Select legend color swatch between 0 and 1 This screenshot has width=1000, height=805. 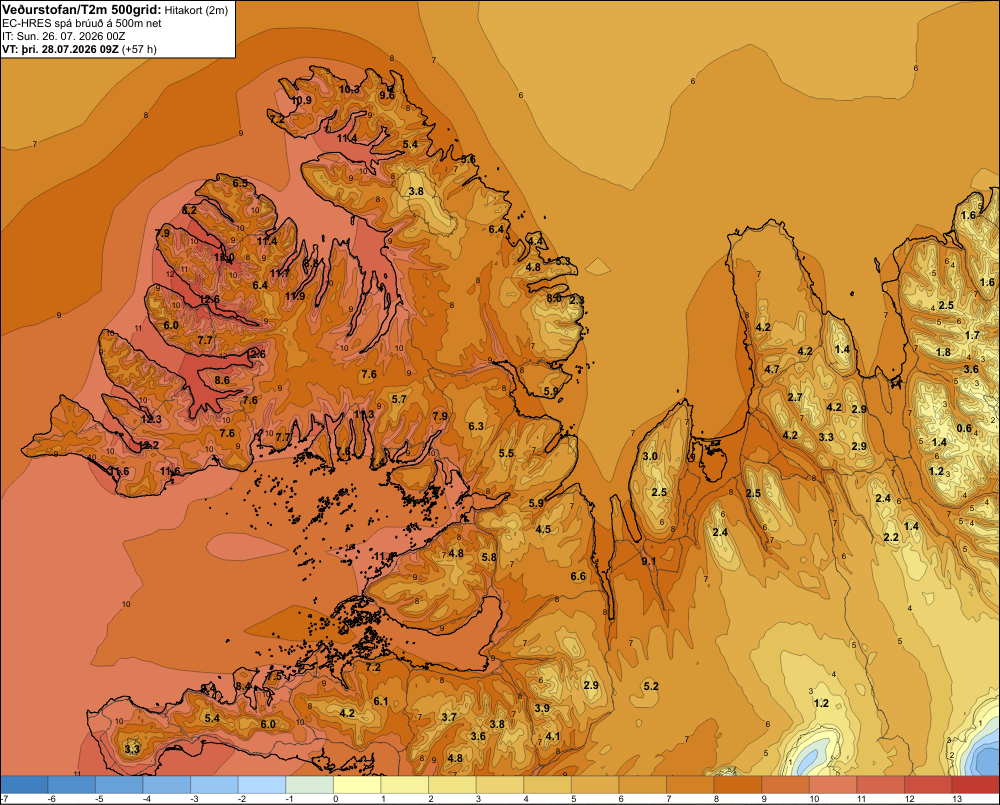357,785
